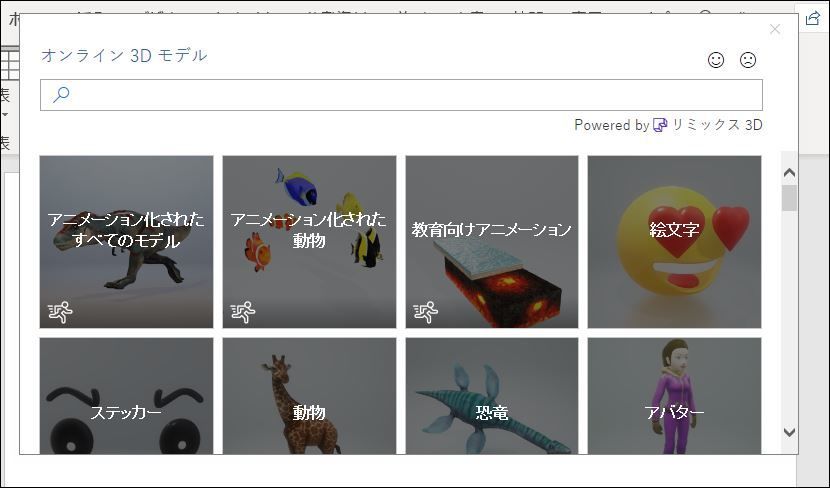Close the Online 3D Models dialog
The image size is (830, 488).
pos(775,29)
